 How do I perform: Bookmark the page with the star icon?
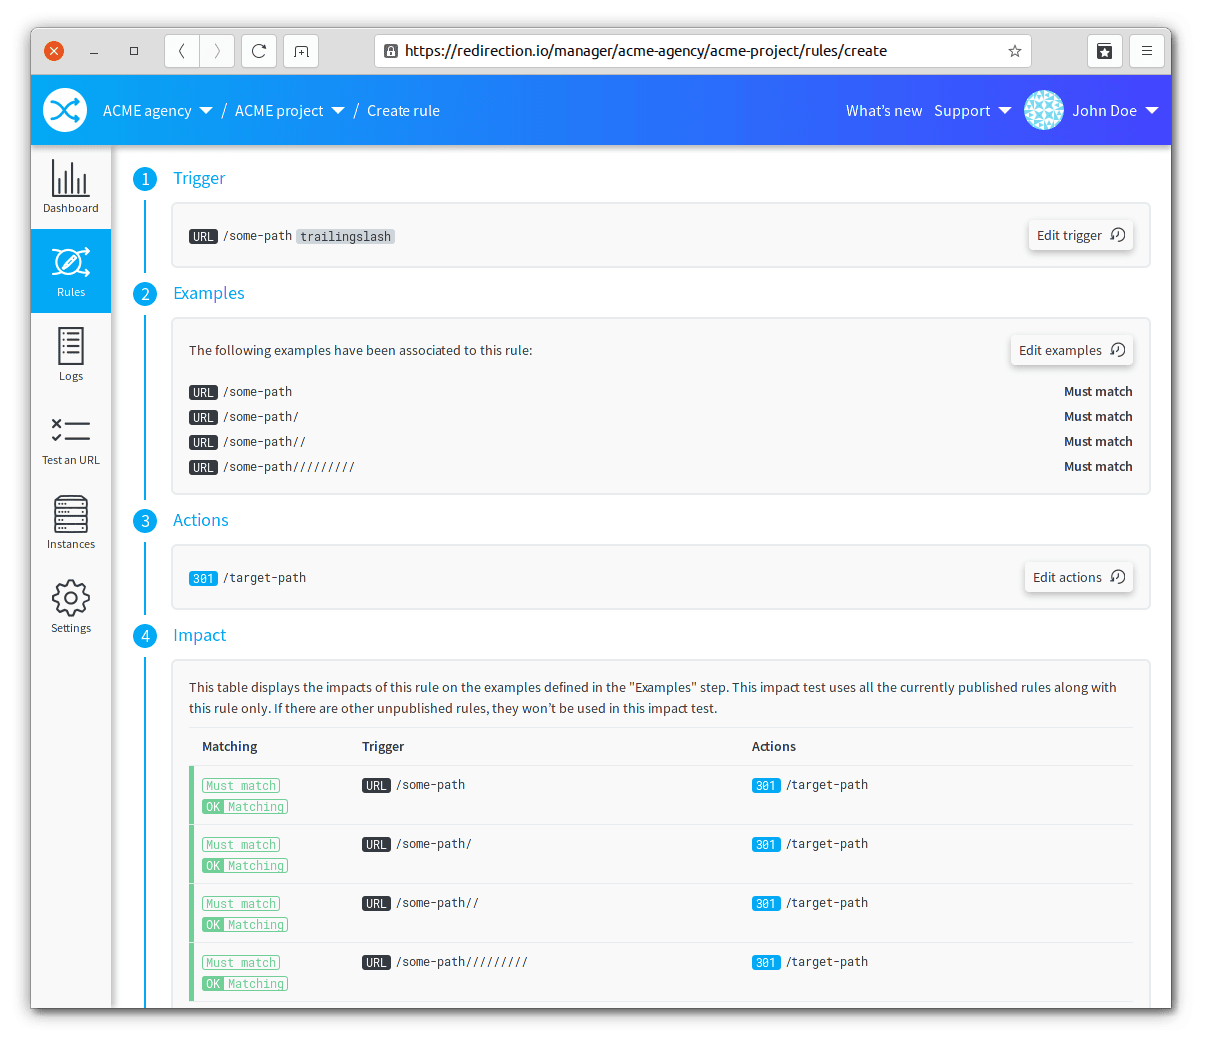pyautogui.click(x=1015, y=51)
